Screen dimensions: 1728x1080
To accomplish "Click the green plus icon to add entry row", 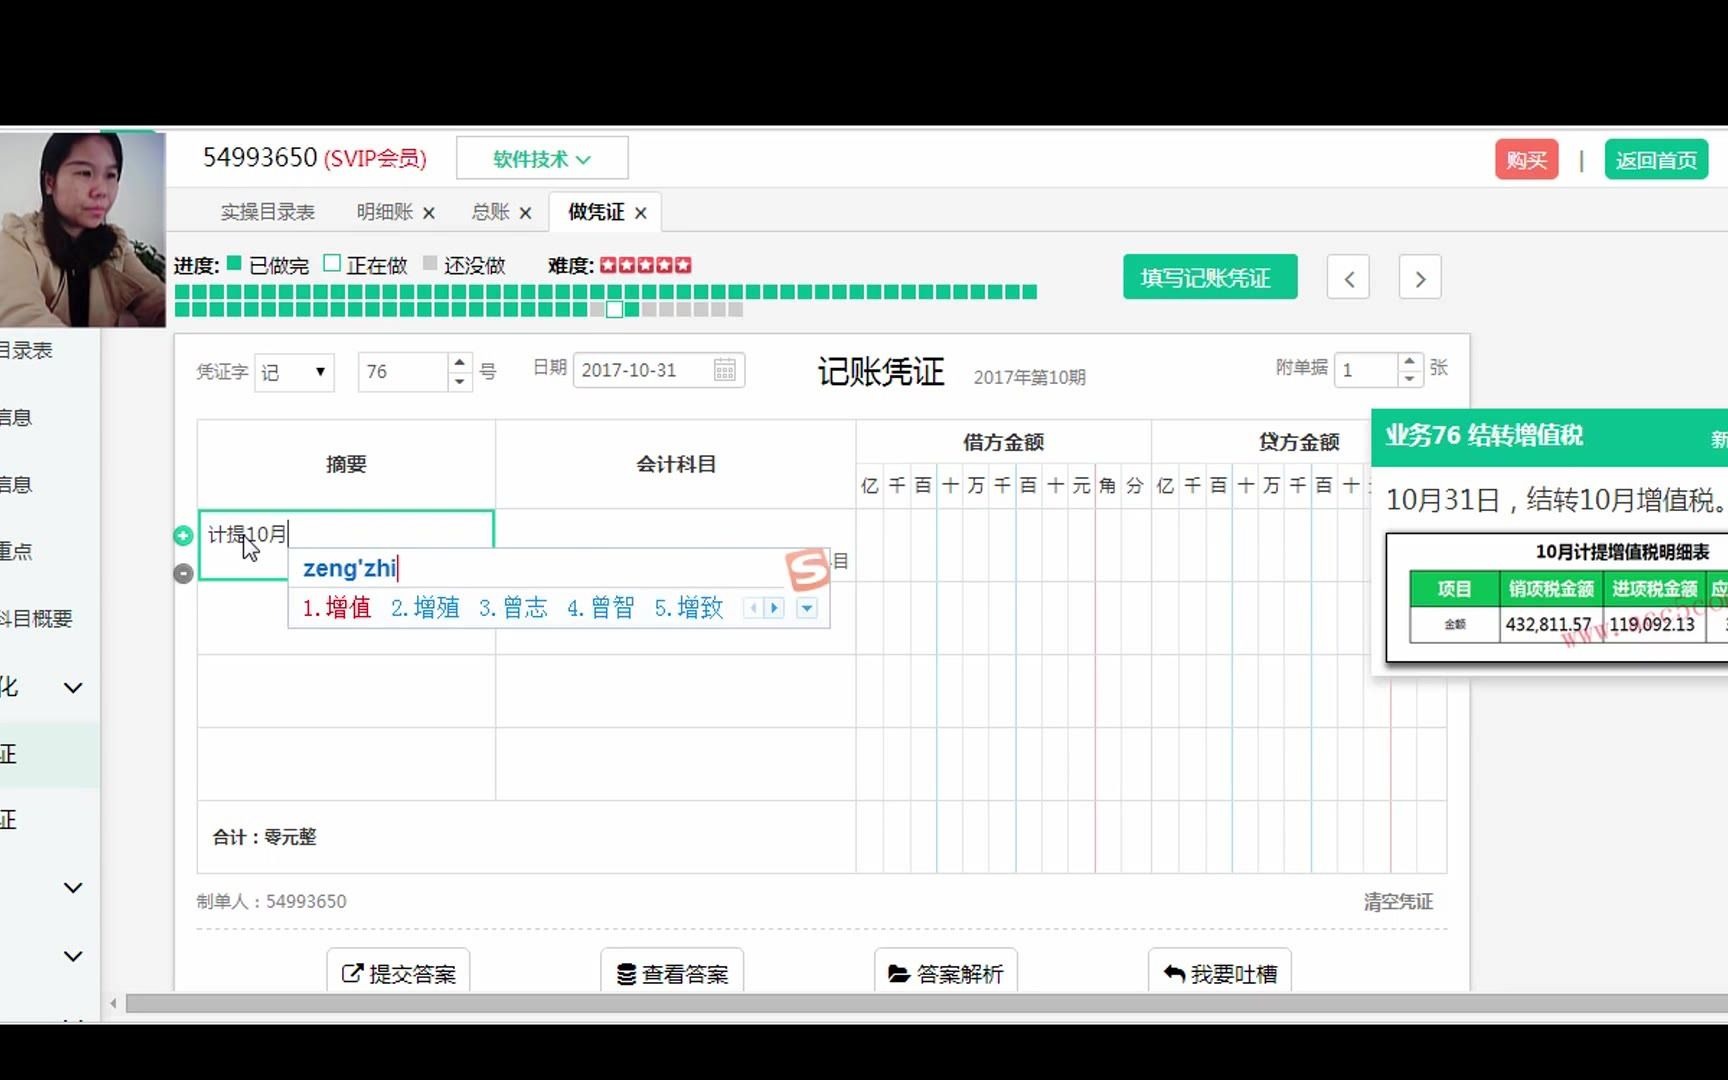I will pyautogui.click(x=183, y=536).
